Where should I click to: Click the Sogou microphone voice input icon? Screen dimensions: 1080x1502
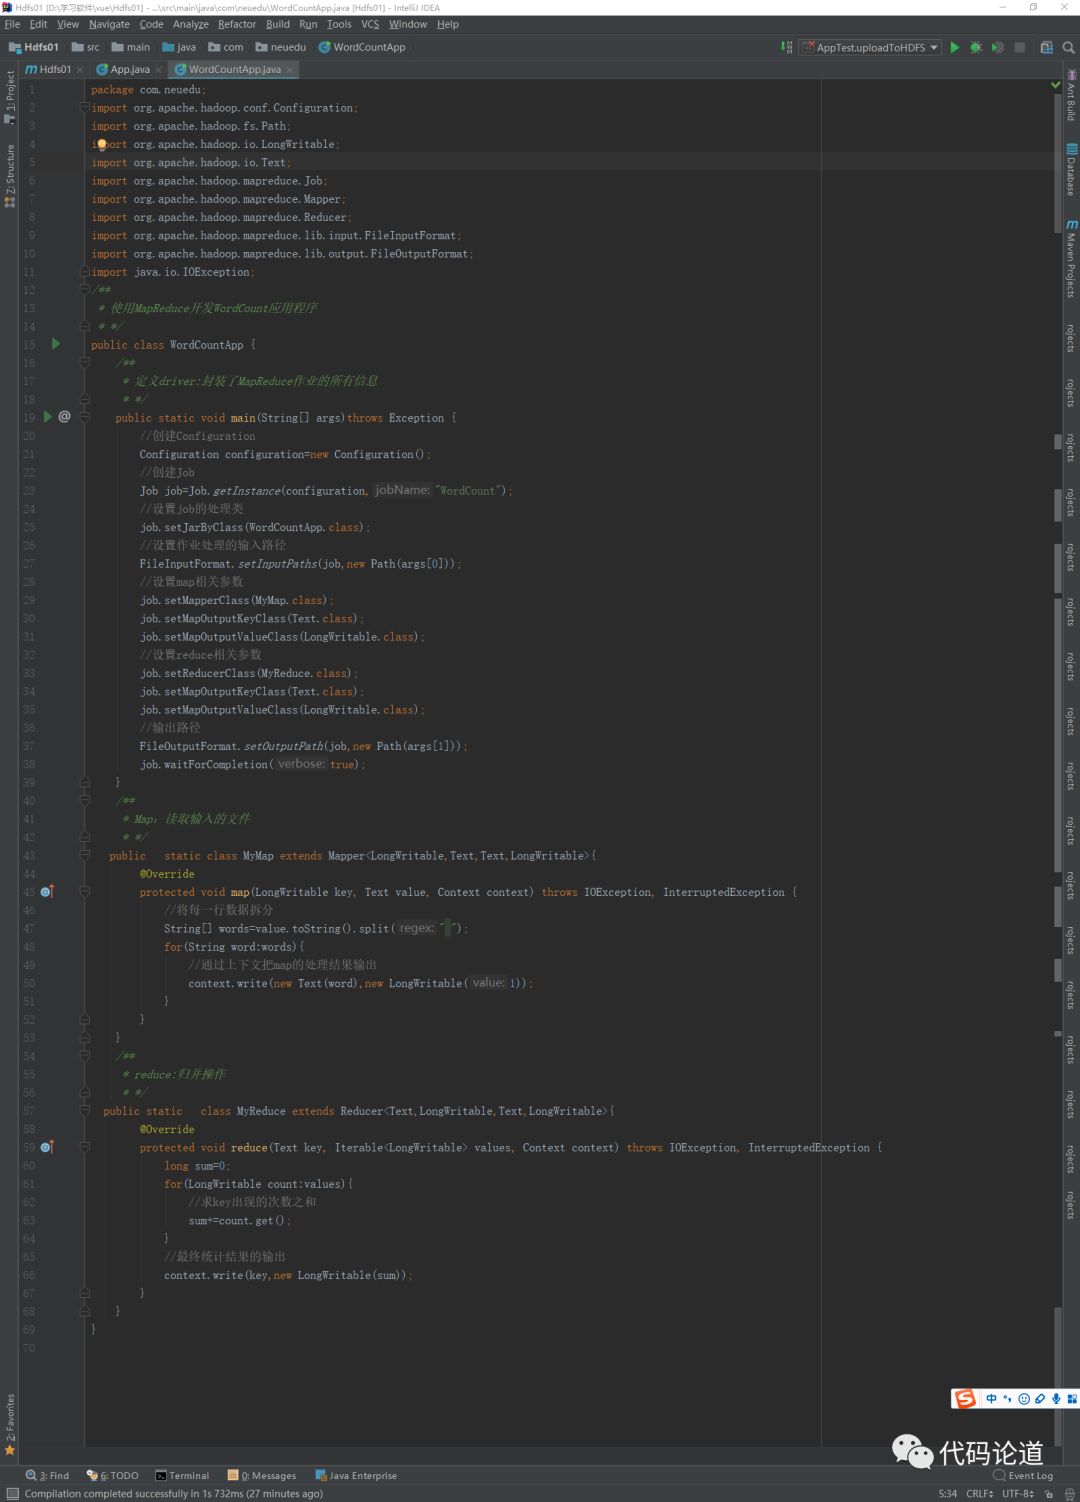click(x=1055, y=1399)
